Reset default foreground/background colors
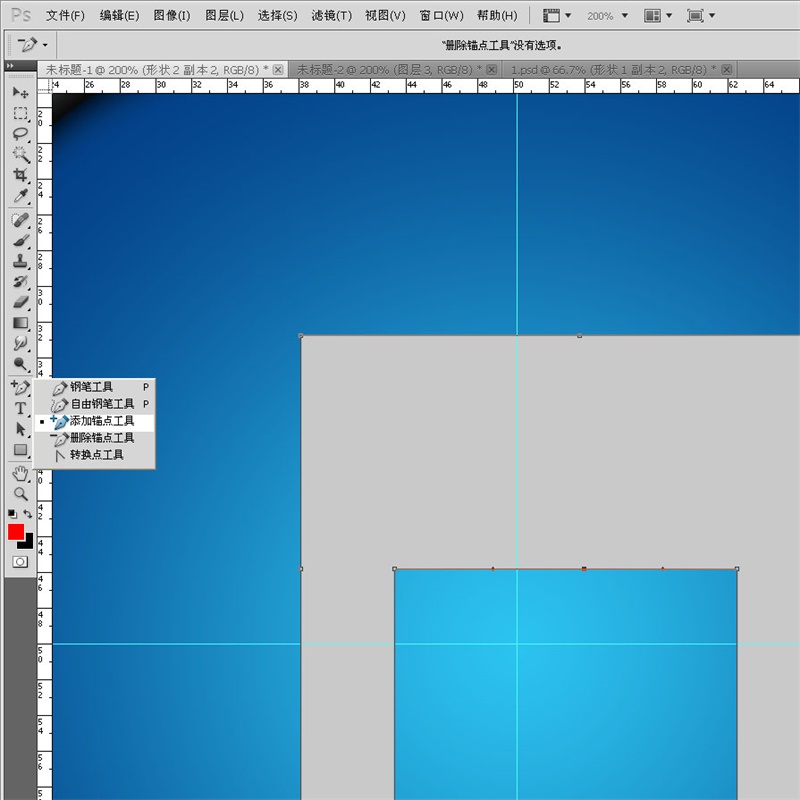Image resolution: width=800 pixels, height=800 pixels. pos(12,514)
